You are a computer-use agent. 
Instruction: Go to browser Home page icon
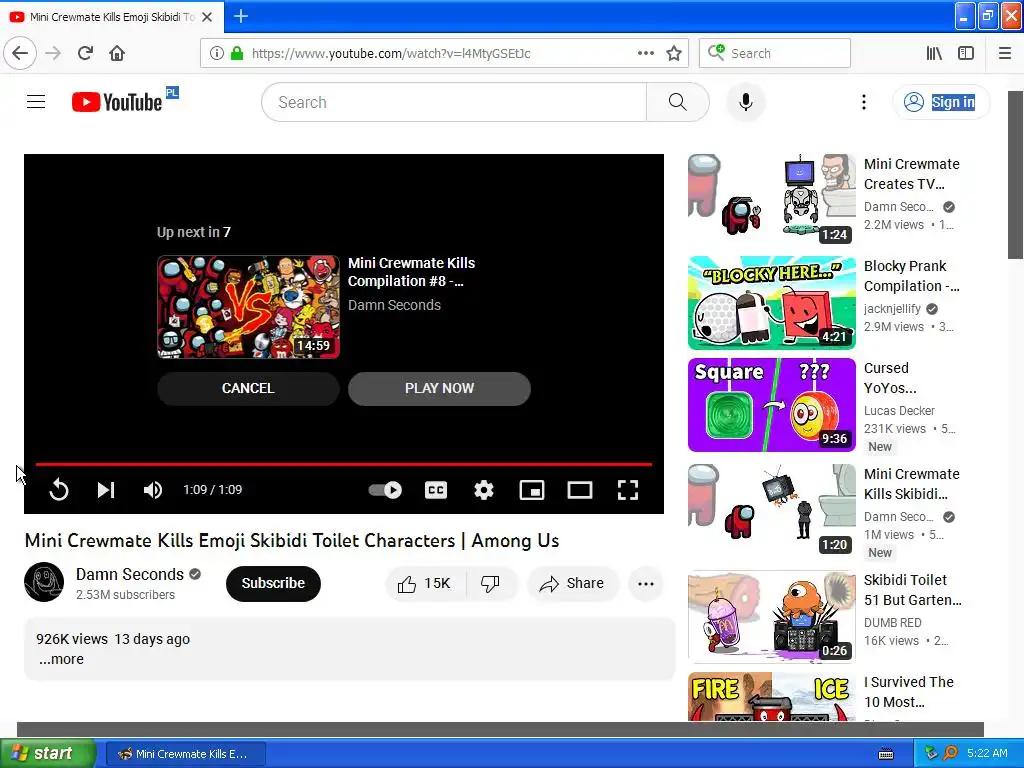(117, 53)
